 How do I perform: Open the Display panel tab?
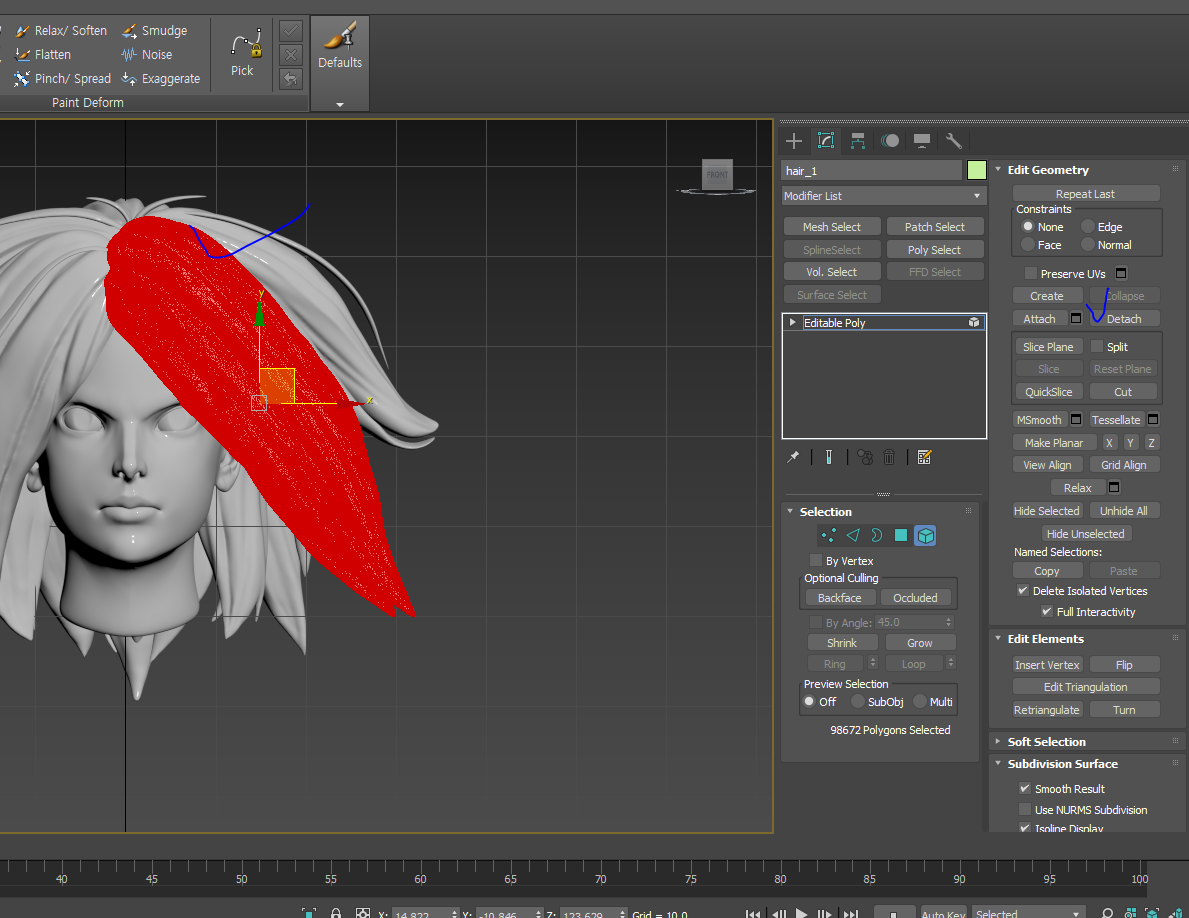(x=922, y=141)
